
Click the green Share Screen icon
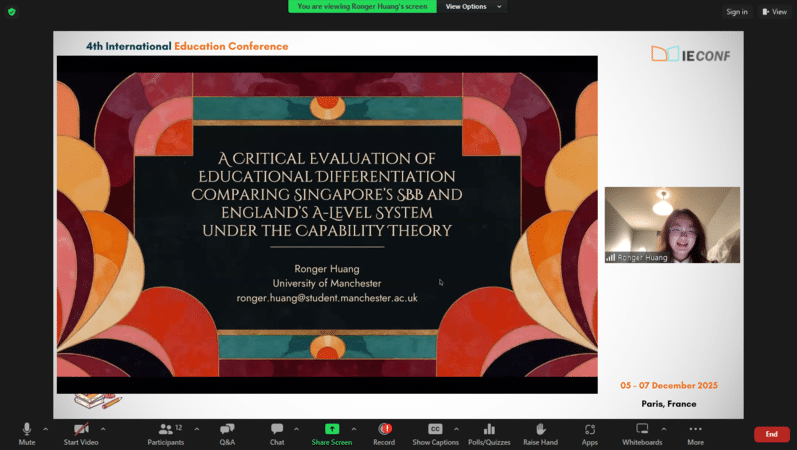pos(331,430)
